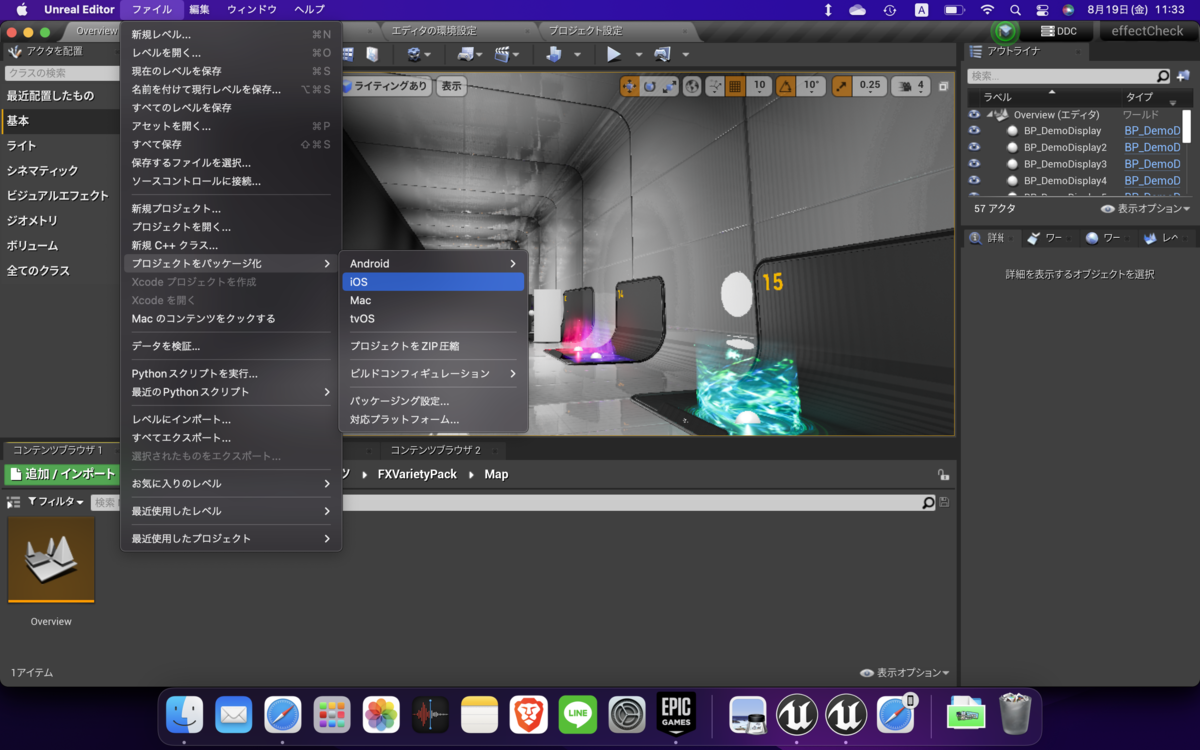
Task: Toggle visibility of BP_DemoDisplay4
Action: pyautogui.click(x=974, y=180)
